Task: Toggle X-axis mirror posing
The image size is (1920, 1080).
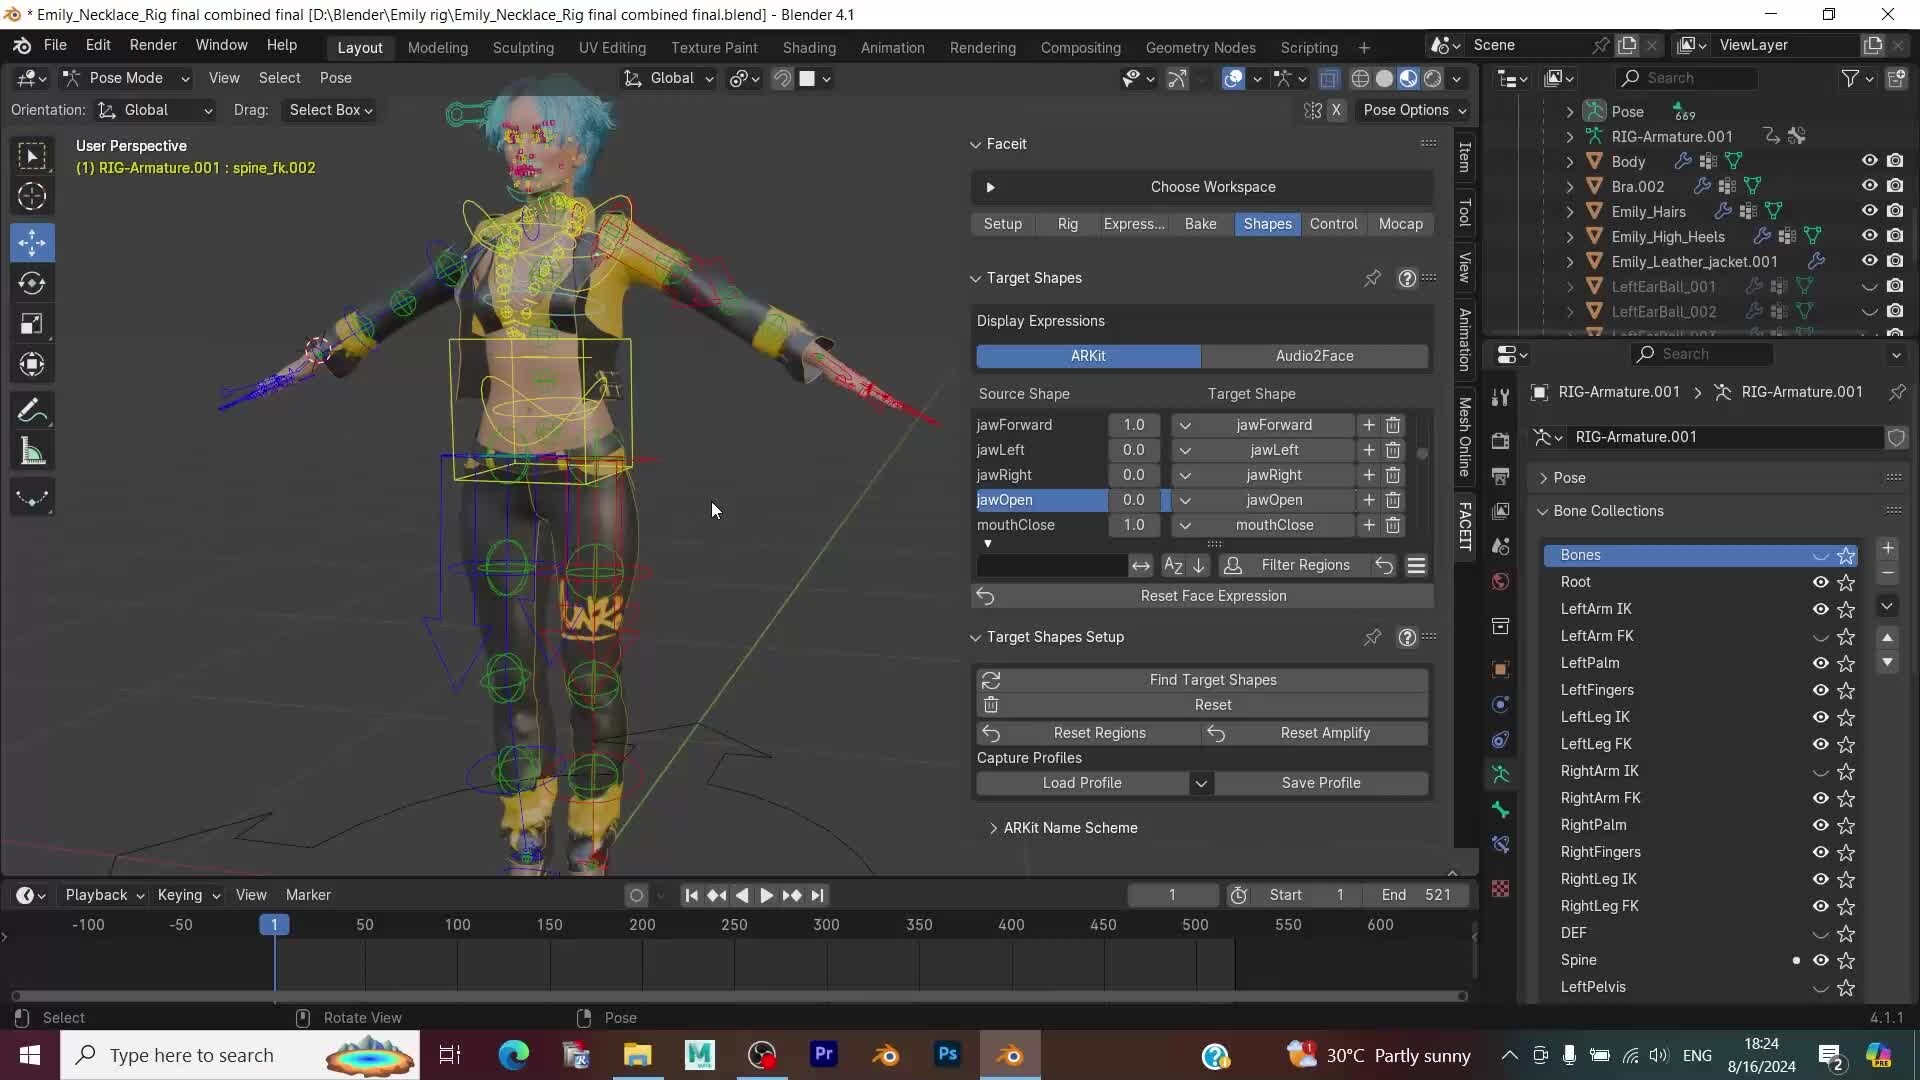Action: (1337, 110)
